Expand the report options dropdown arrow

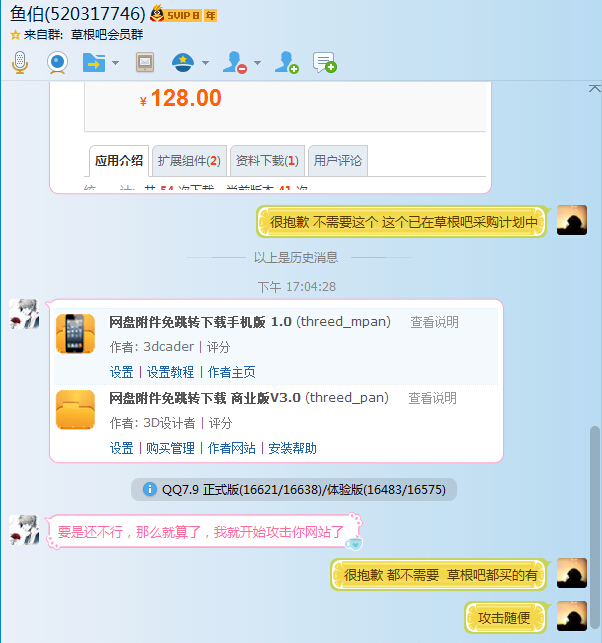[x=205, y=63]
